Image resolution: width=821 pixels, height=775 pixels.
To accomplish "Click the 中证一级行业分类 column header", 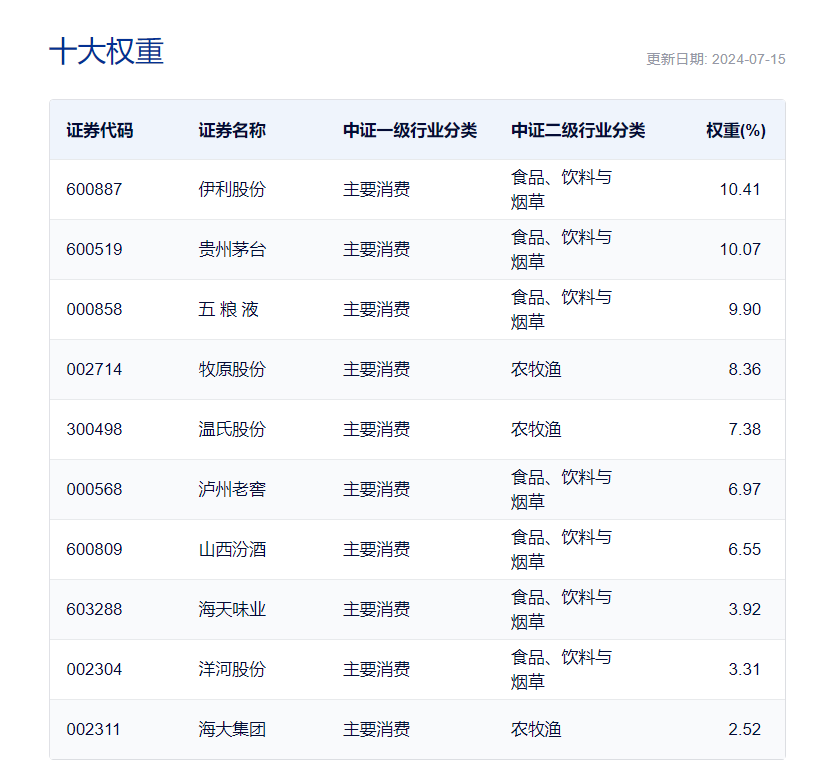I will (x=410, y=130).
